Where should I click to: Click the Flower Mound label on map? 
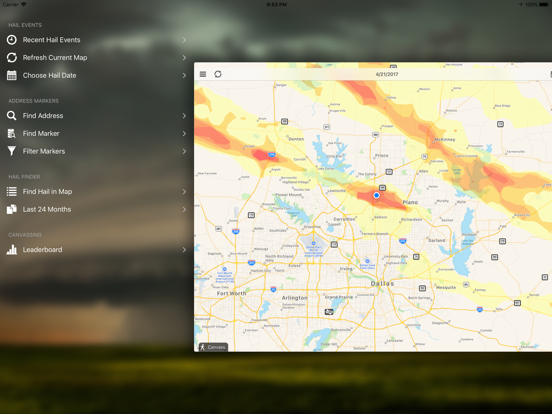coord(288,195)
